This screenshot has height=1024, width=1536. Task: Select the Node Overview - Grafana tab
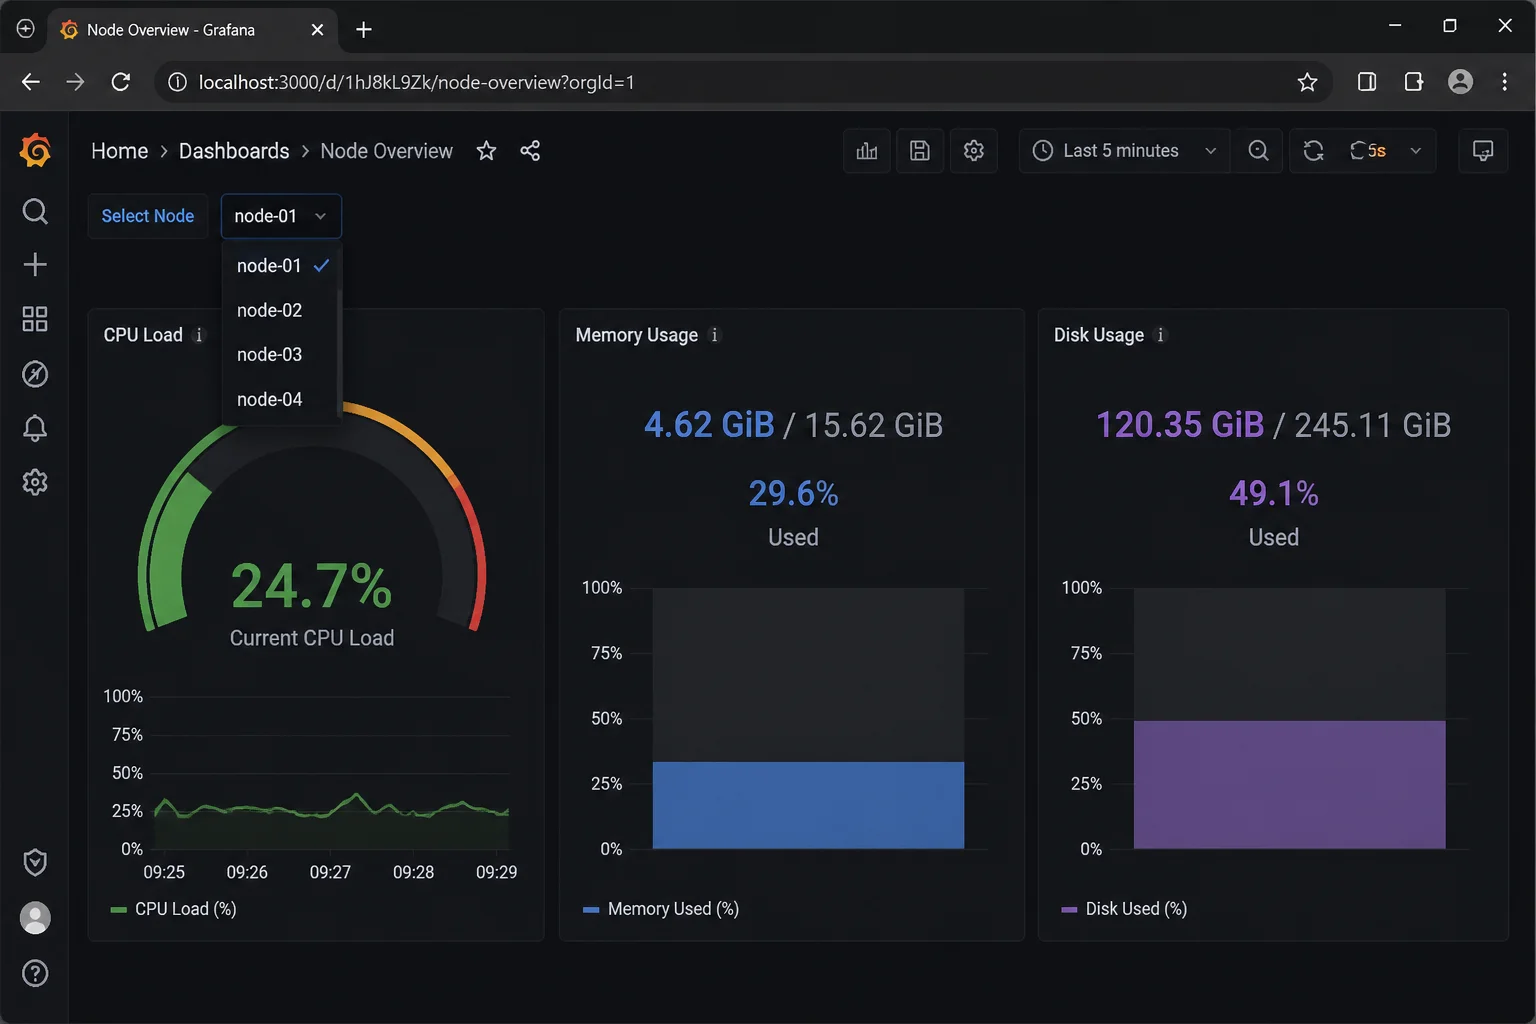[193, 30]
